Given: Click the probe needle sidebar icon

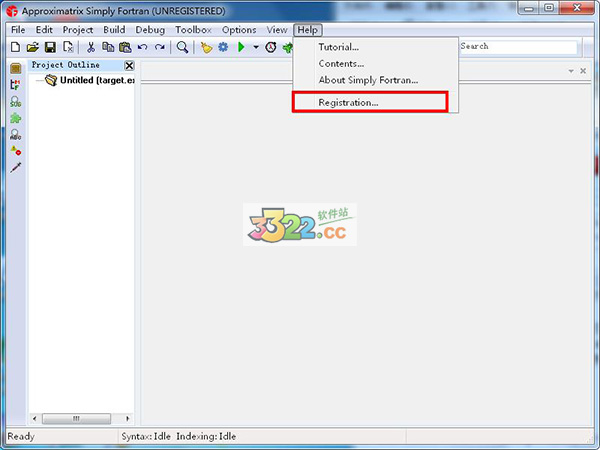Looking at the screenshot, I should click(x=16, y=167).
